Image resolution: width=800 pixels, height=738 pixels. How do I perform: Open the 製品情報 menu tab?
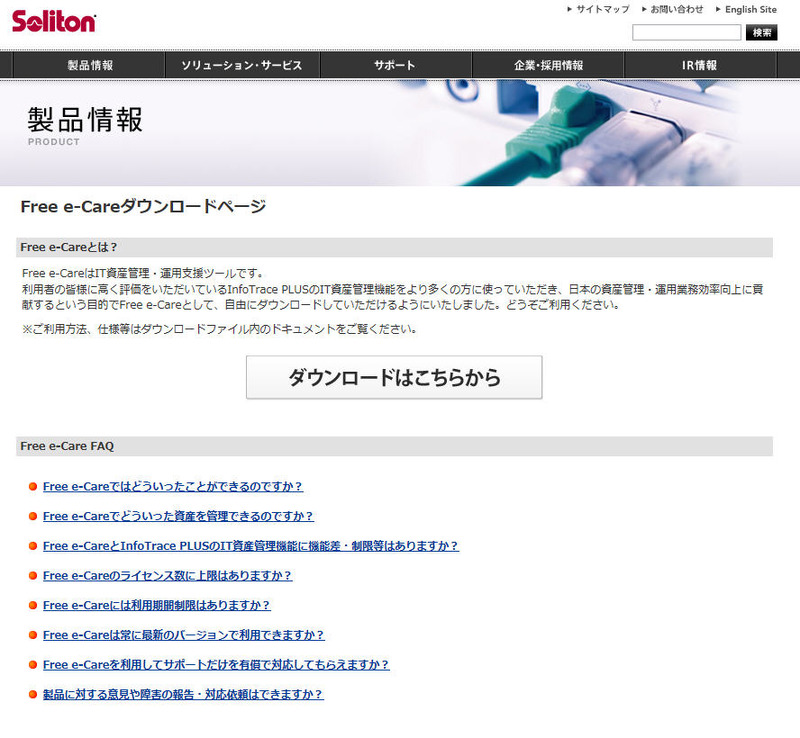pyautogui.click(x=90, y=65)
